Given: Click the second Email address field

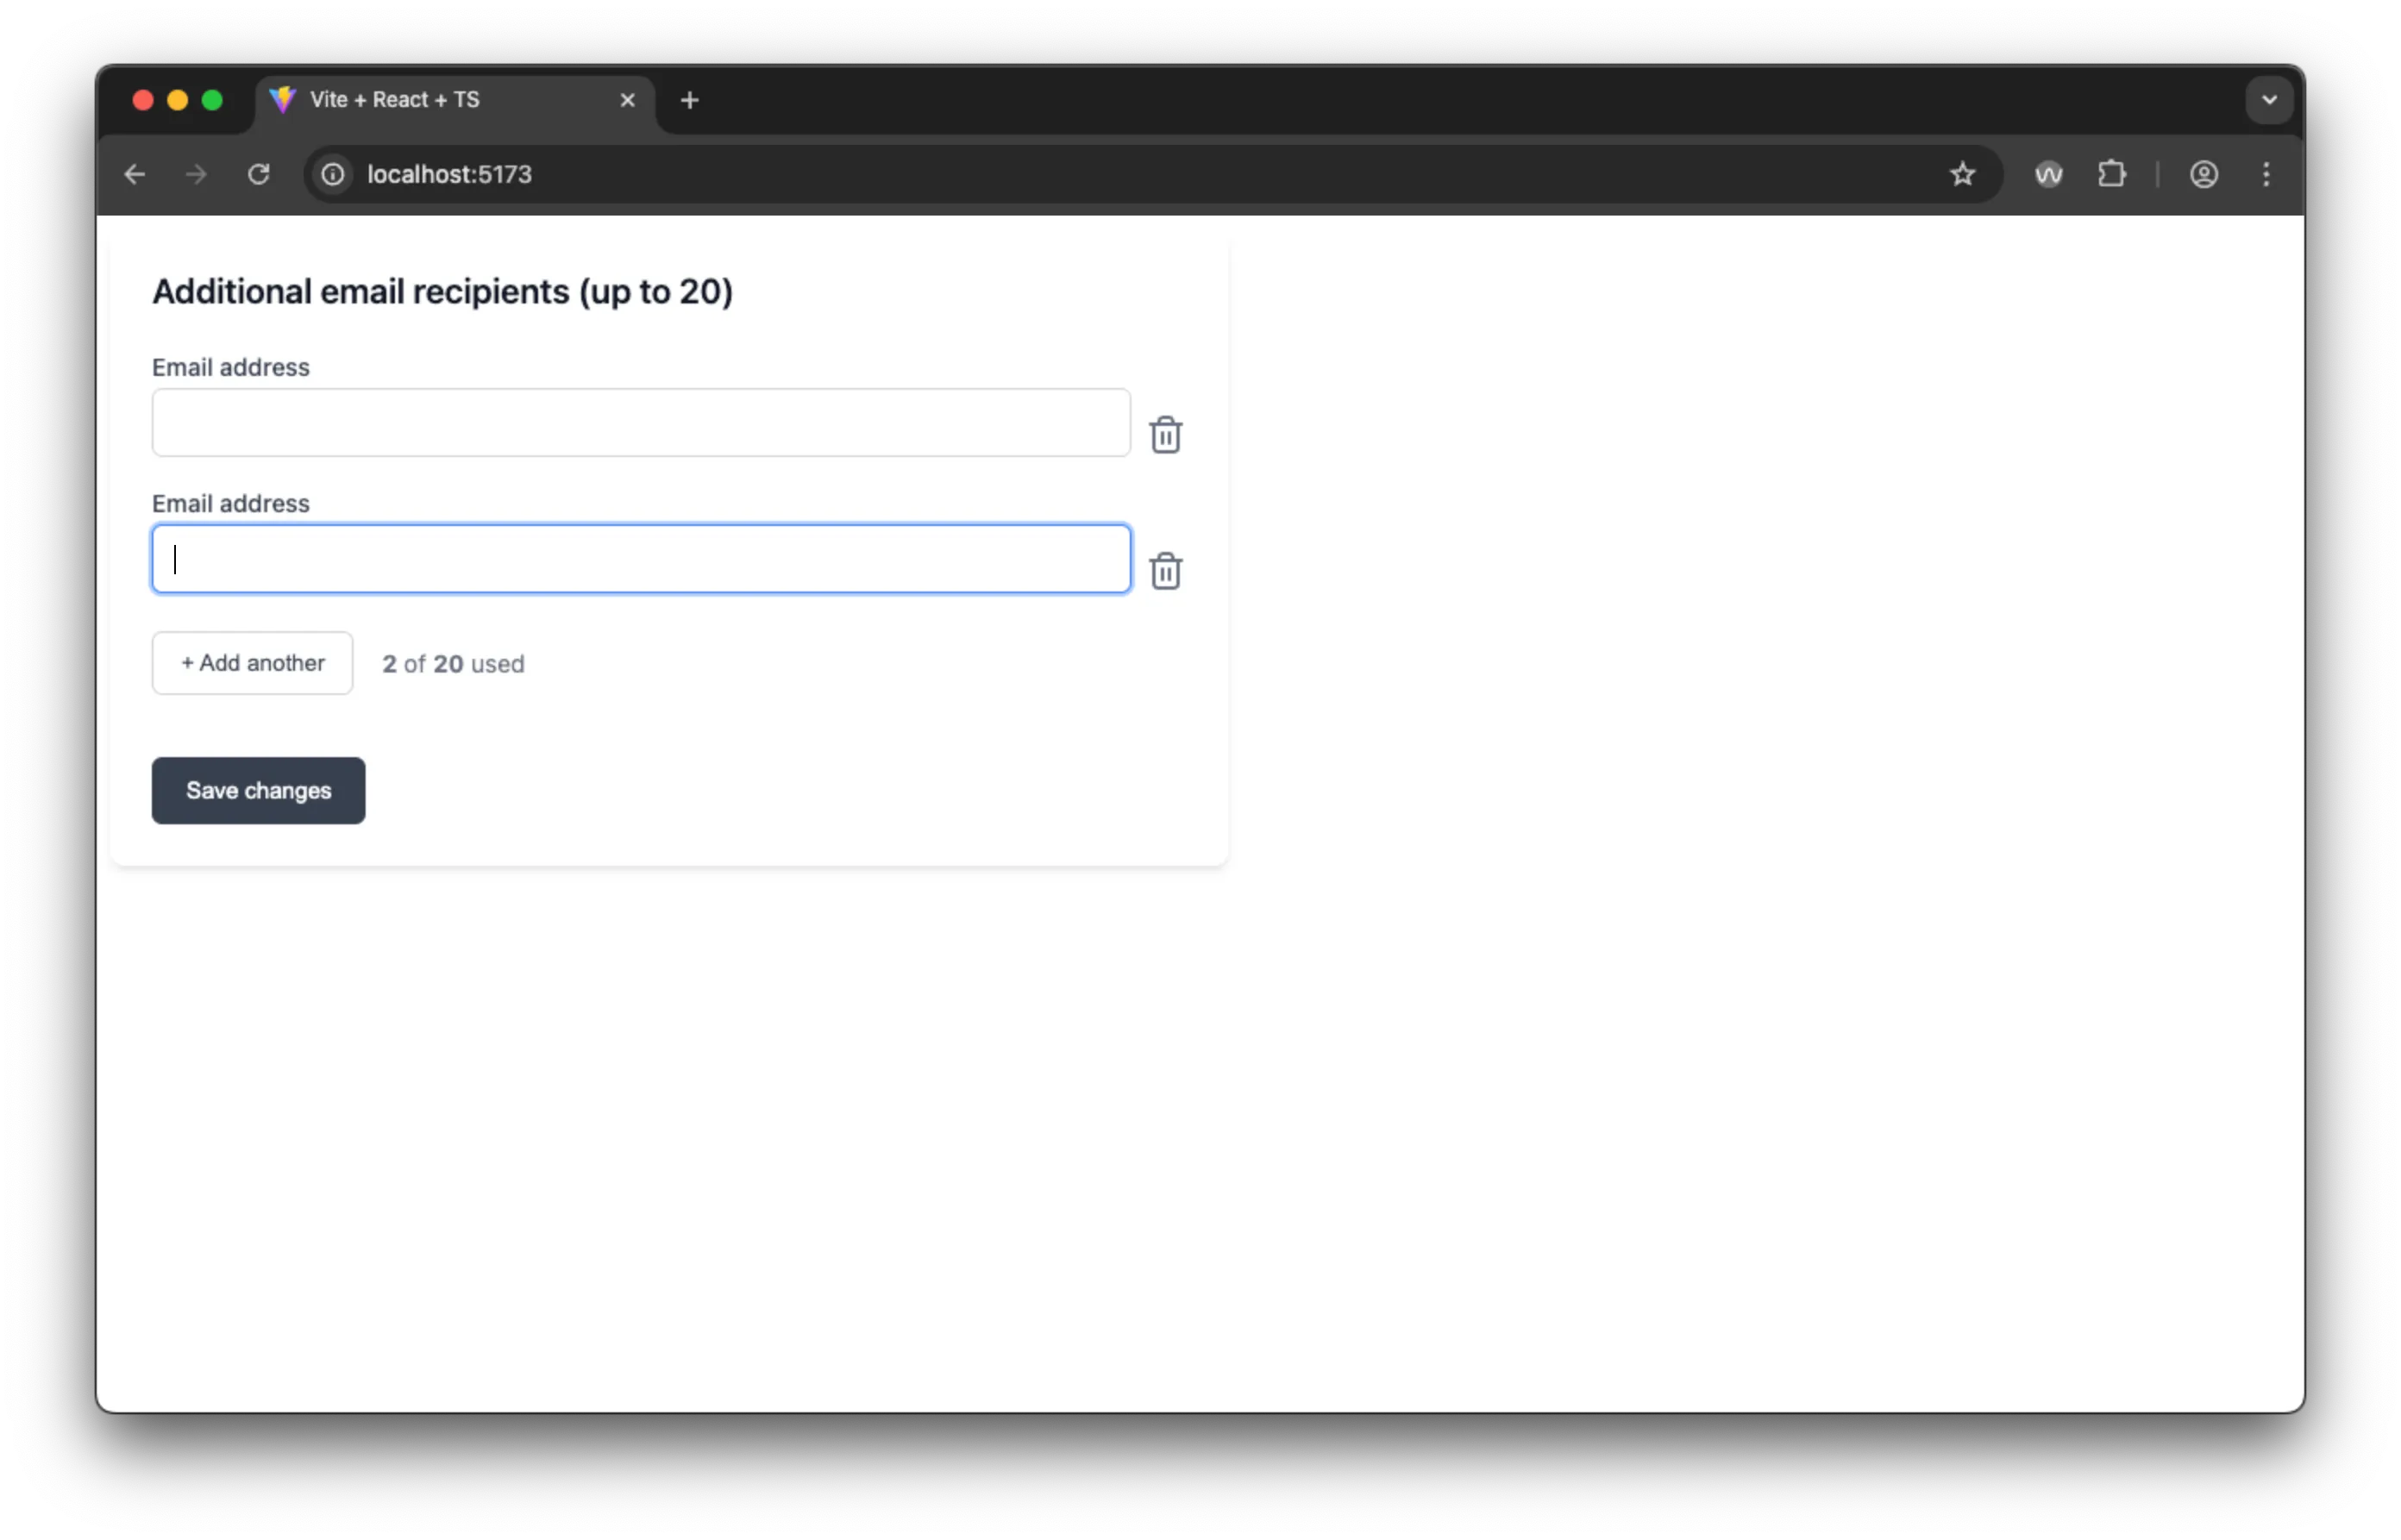Looking at the screenshot, I should pos(640,559).
